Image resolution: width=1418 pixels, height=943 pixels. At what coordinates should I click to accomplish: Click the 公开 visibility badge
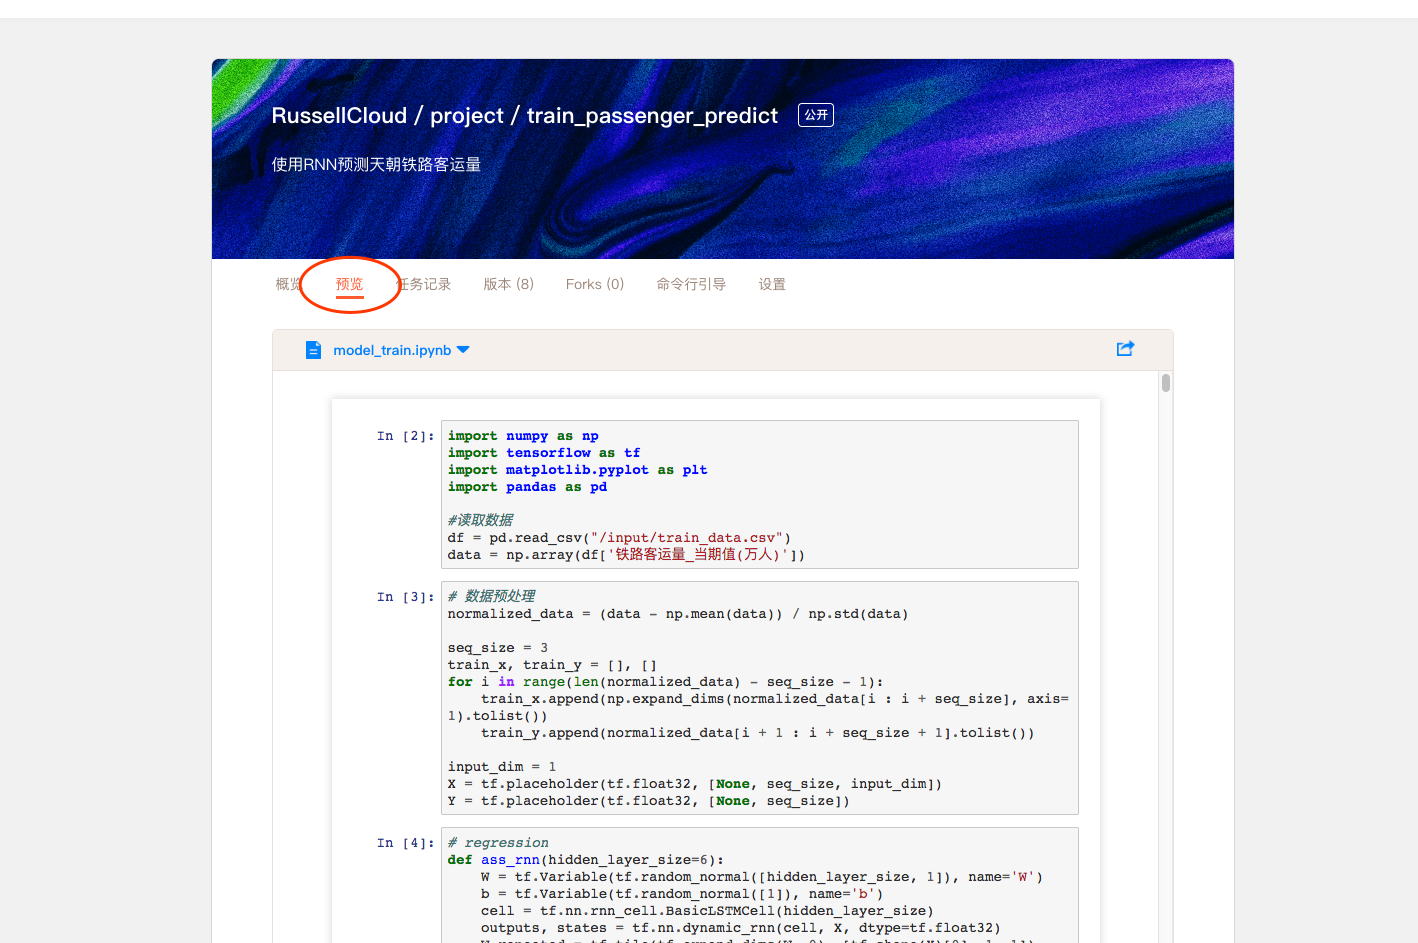coord(816,115)
